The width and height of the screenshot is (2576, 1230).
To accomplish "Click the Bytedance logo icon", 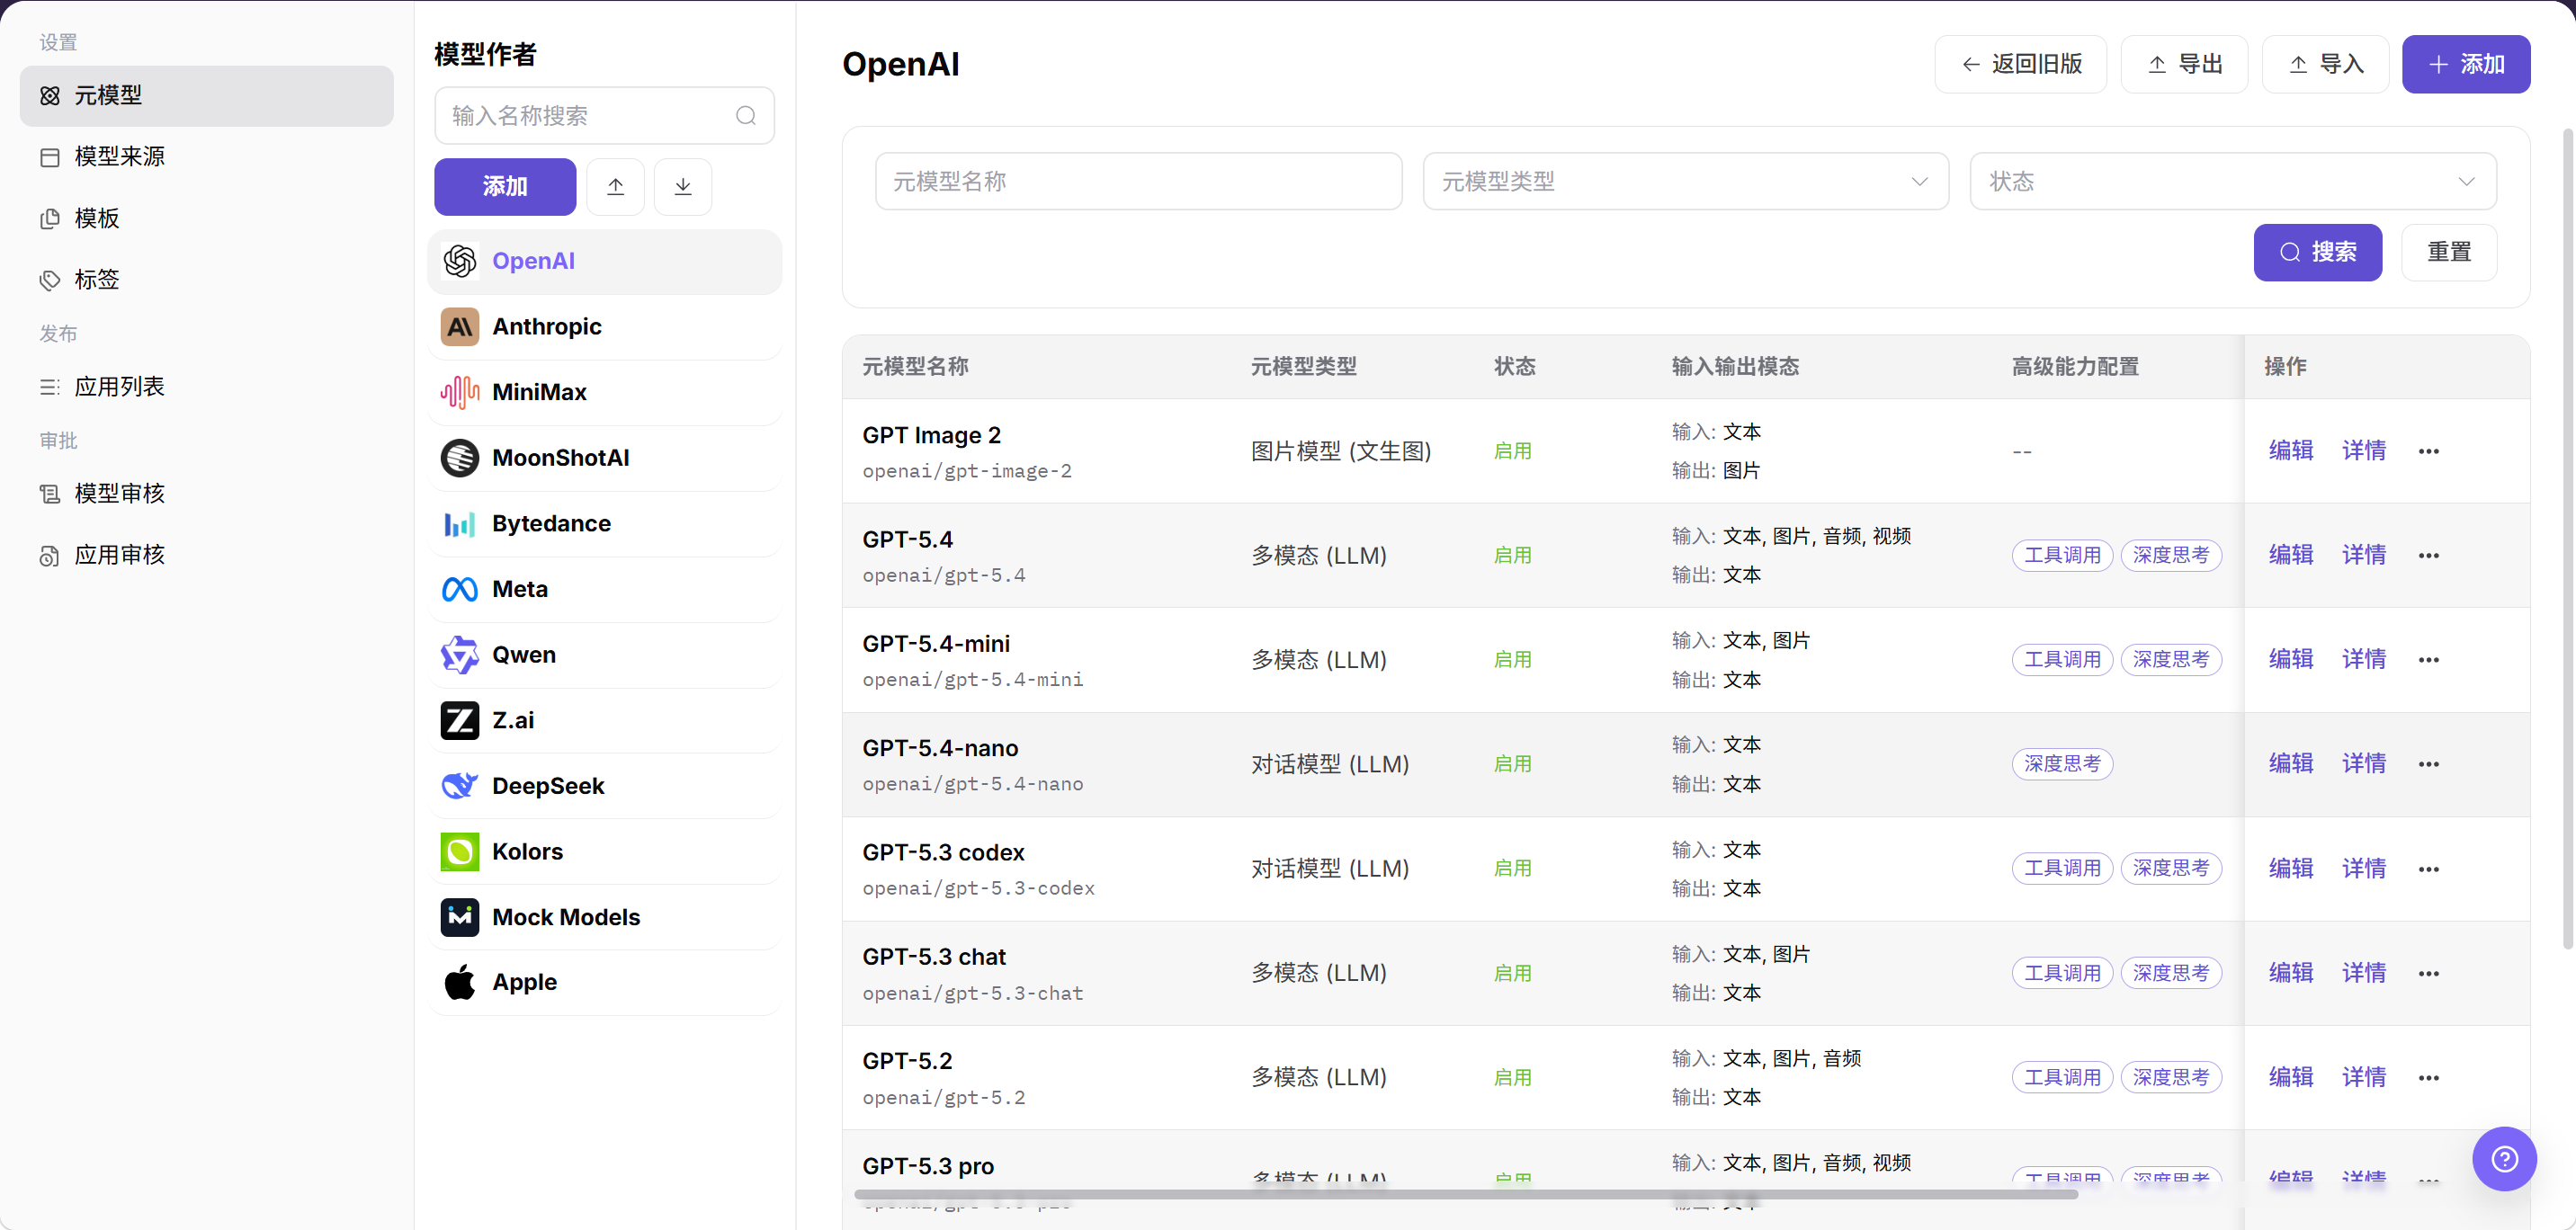I will coord(460,524).
